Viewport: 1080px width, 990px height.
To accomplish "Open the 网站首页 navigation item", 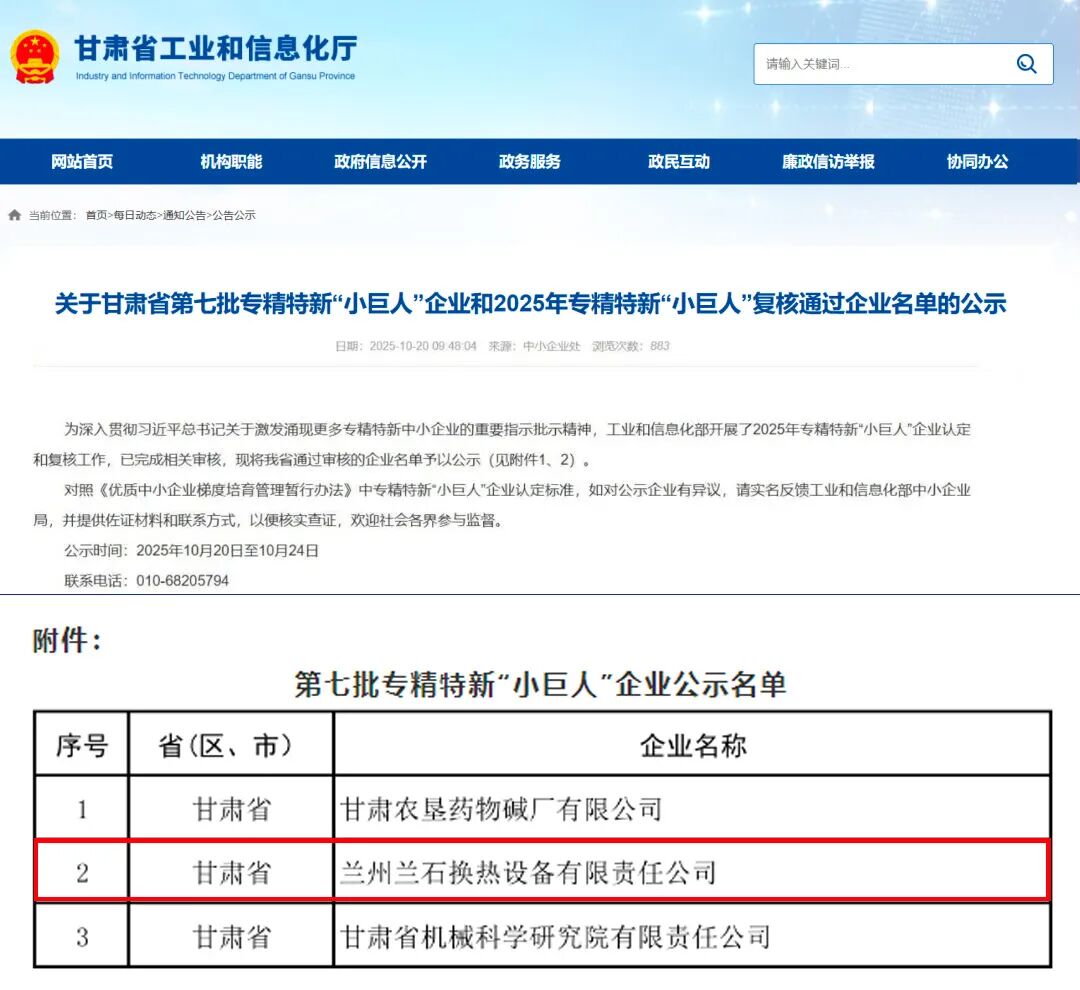I will pyautogui.click(x=82, y=162).
